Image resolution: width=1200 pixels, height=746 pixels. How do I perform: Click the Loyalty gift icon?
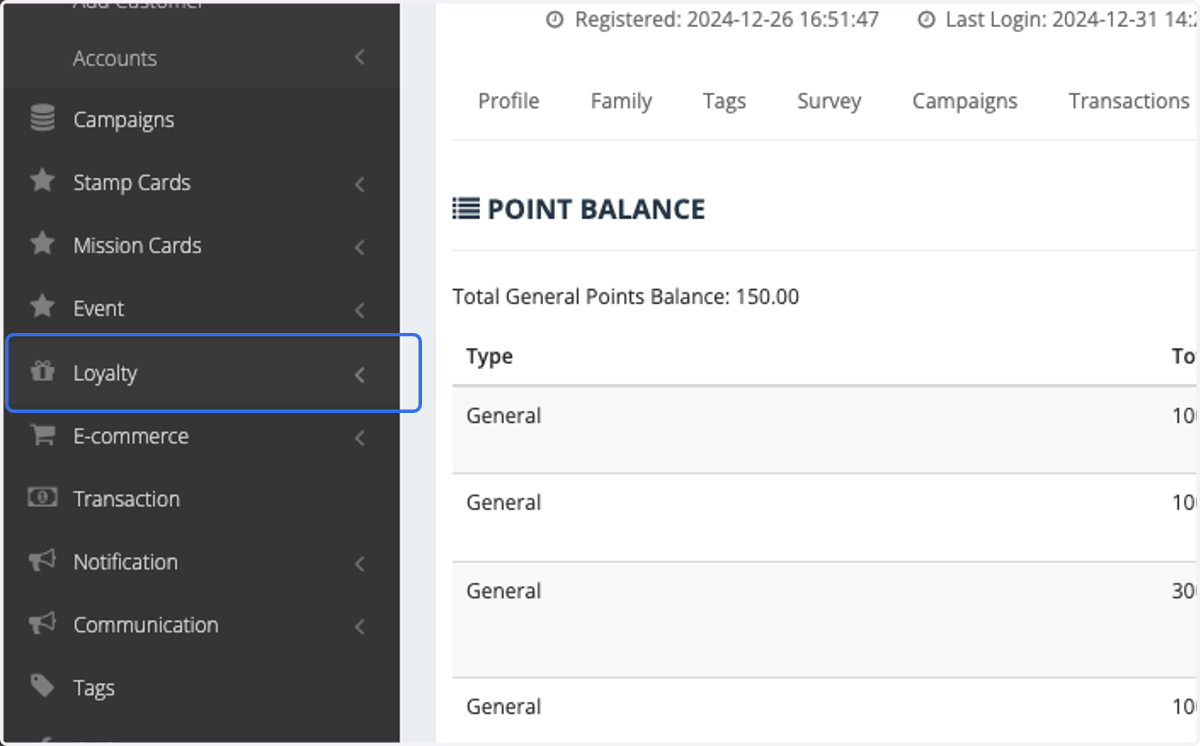(42, 372)
